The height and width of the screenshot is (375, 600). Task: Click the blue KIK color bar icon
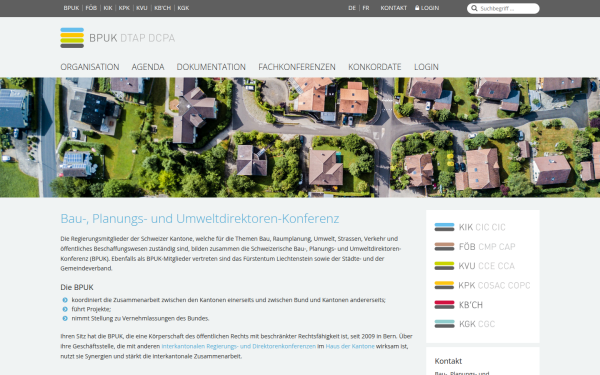pos(444,227)
